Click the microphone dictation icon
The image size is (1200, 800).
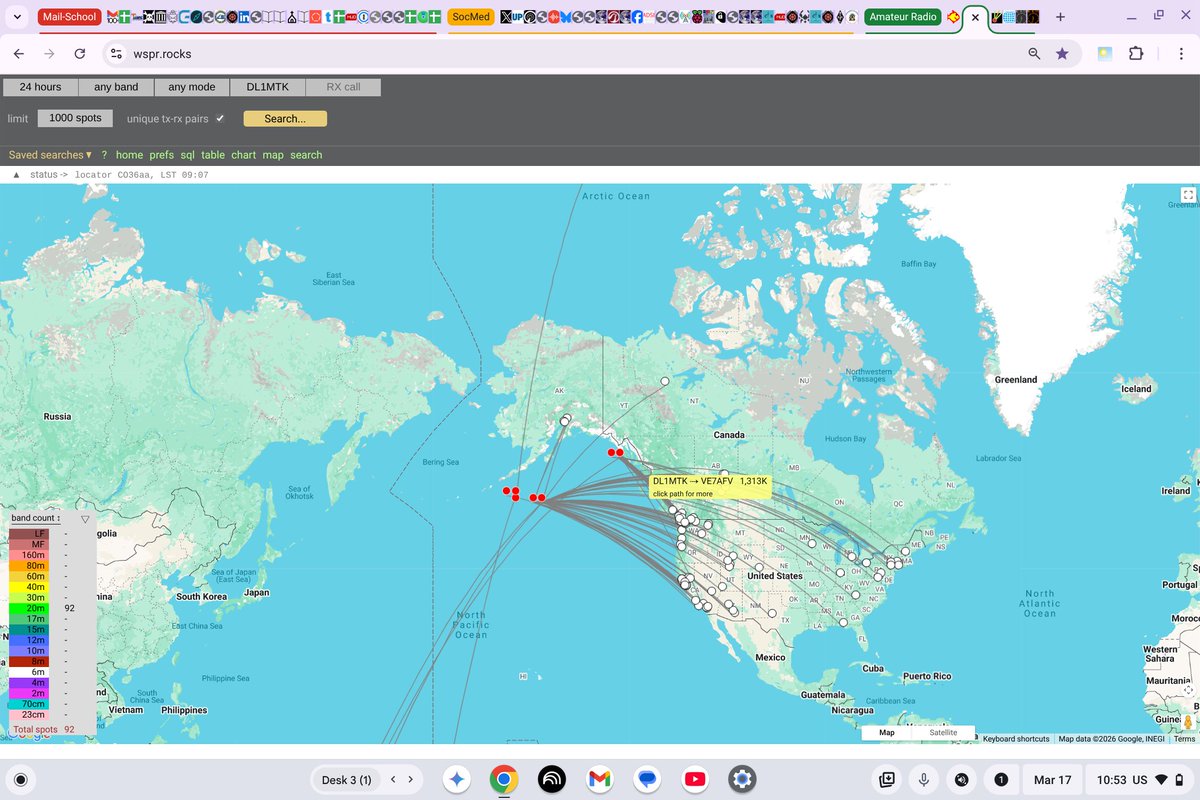coord(924,779)
